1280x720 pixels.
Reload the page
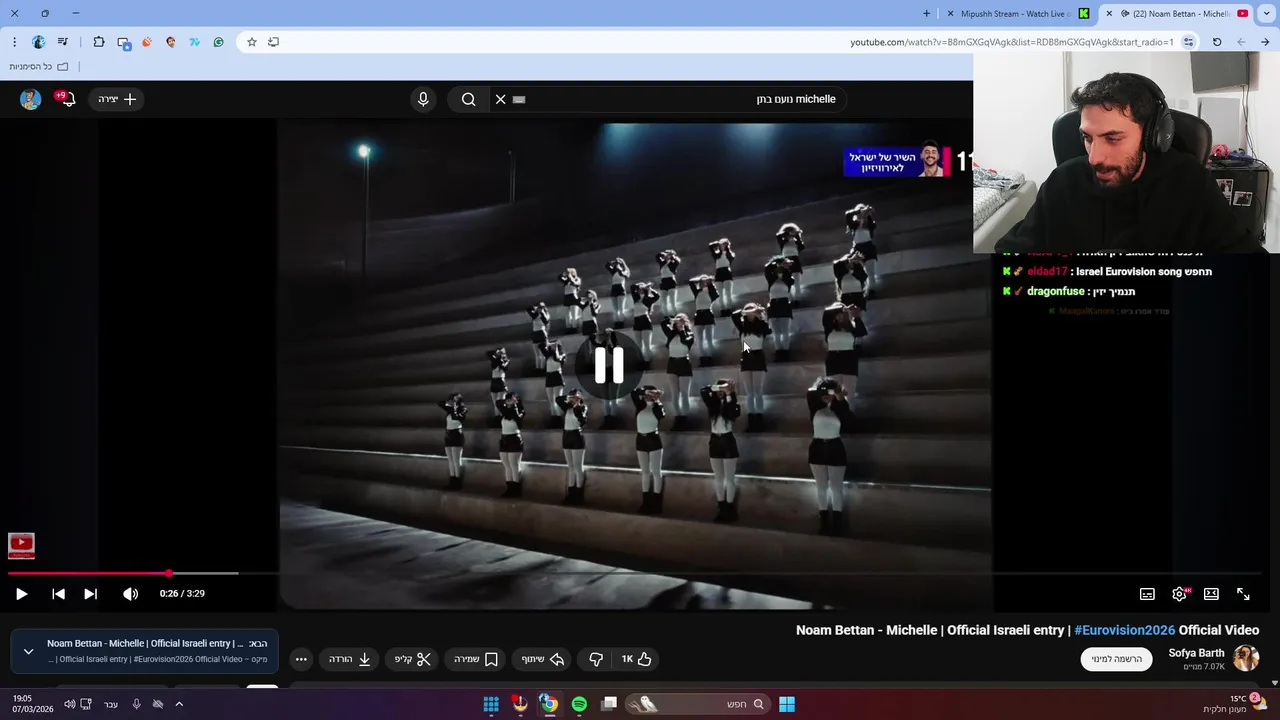point(1217,42)
